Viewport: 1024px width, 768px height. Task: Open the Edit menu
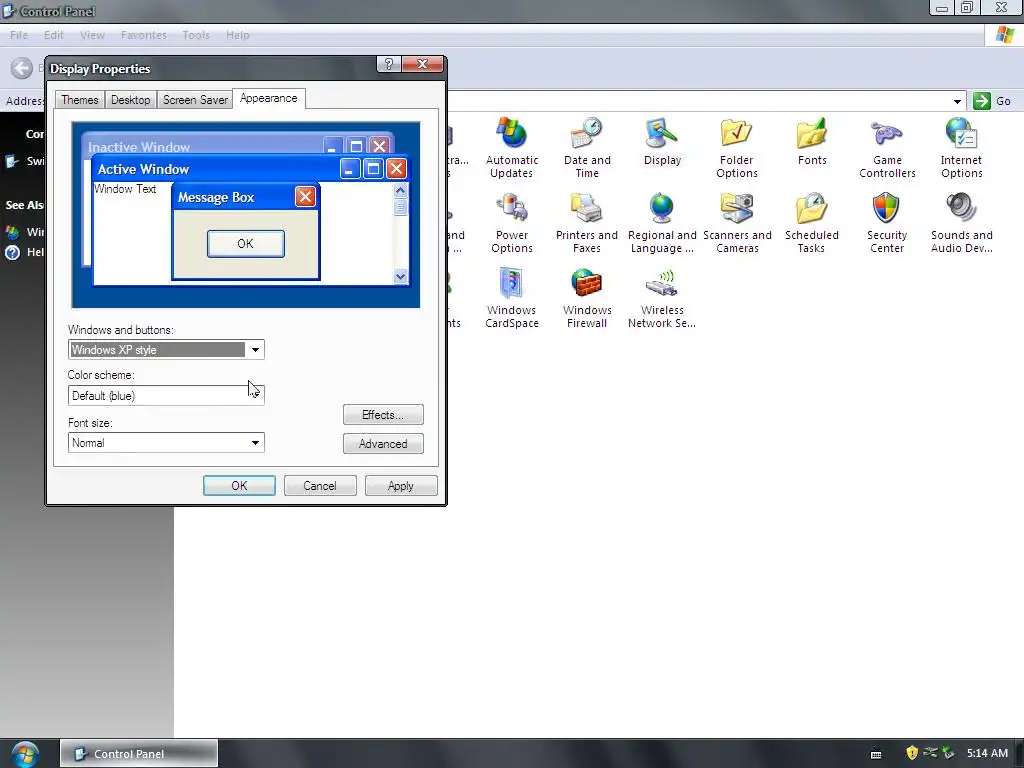click(54, 35)
